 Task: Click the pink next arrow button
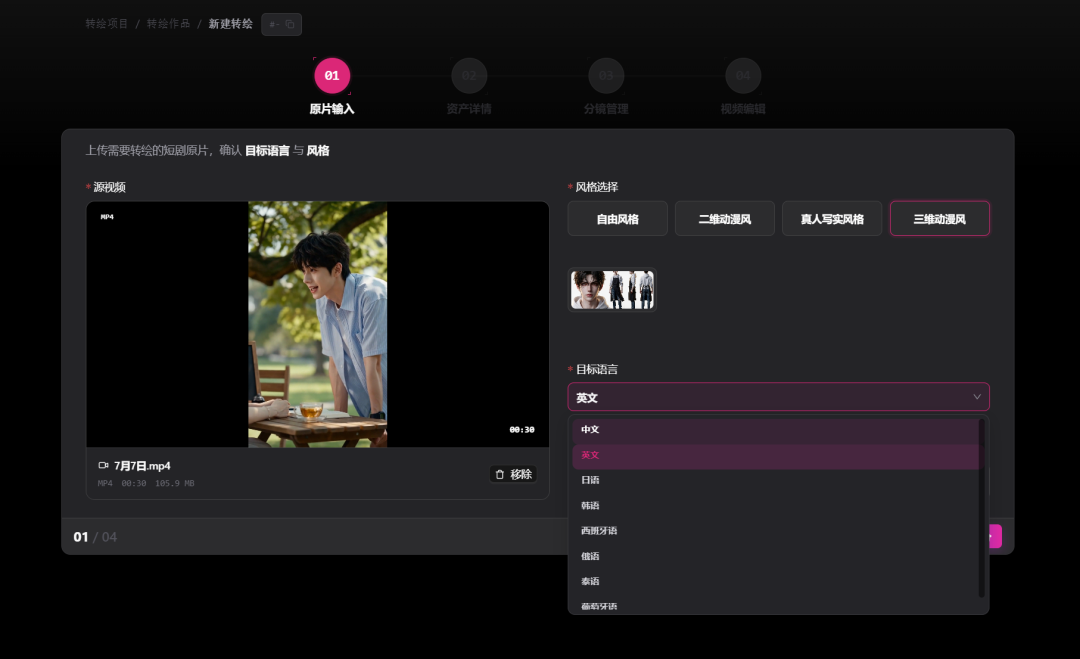(995, 536)
